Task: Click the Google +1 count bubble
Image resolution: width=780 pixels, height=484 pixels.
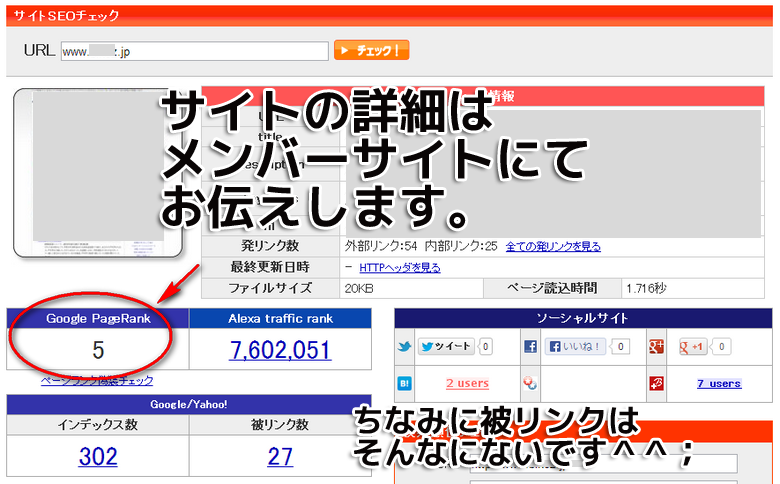Action: pos(721,346)
